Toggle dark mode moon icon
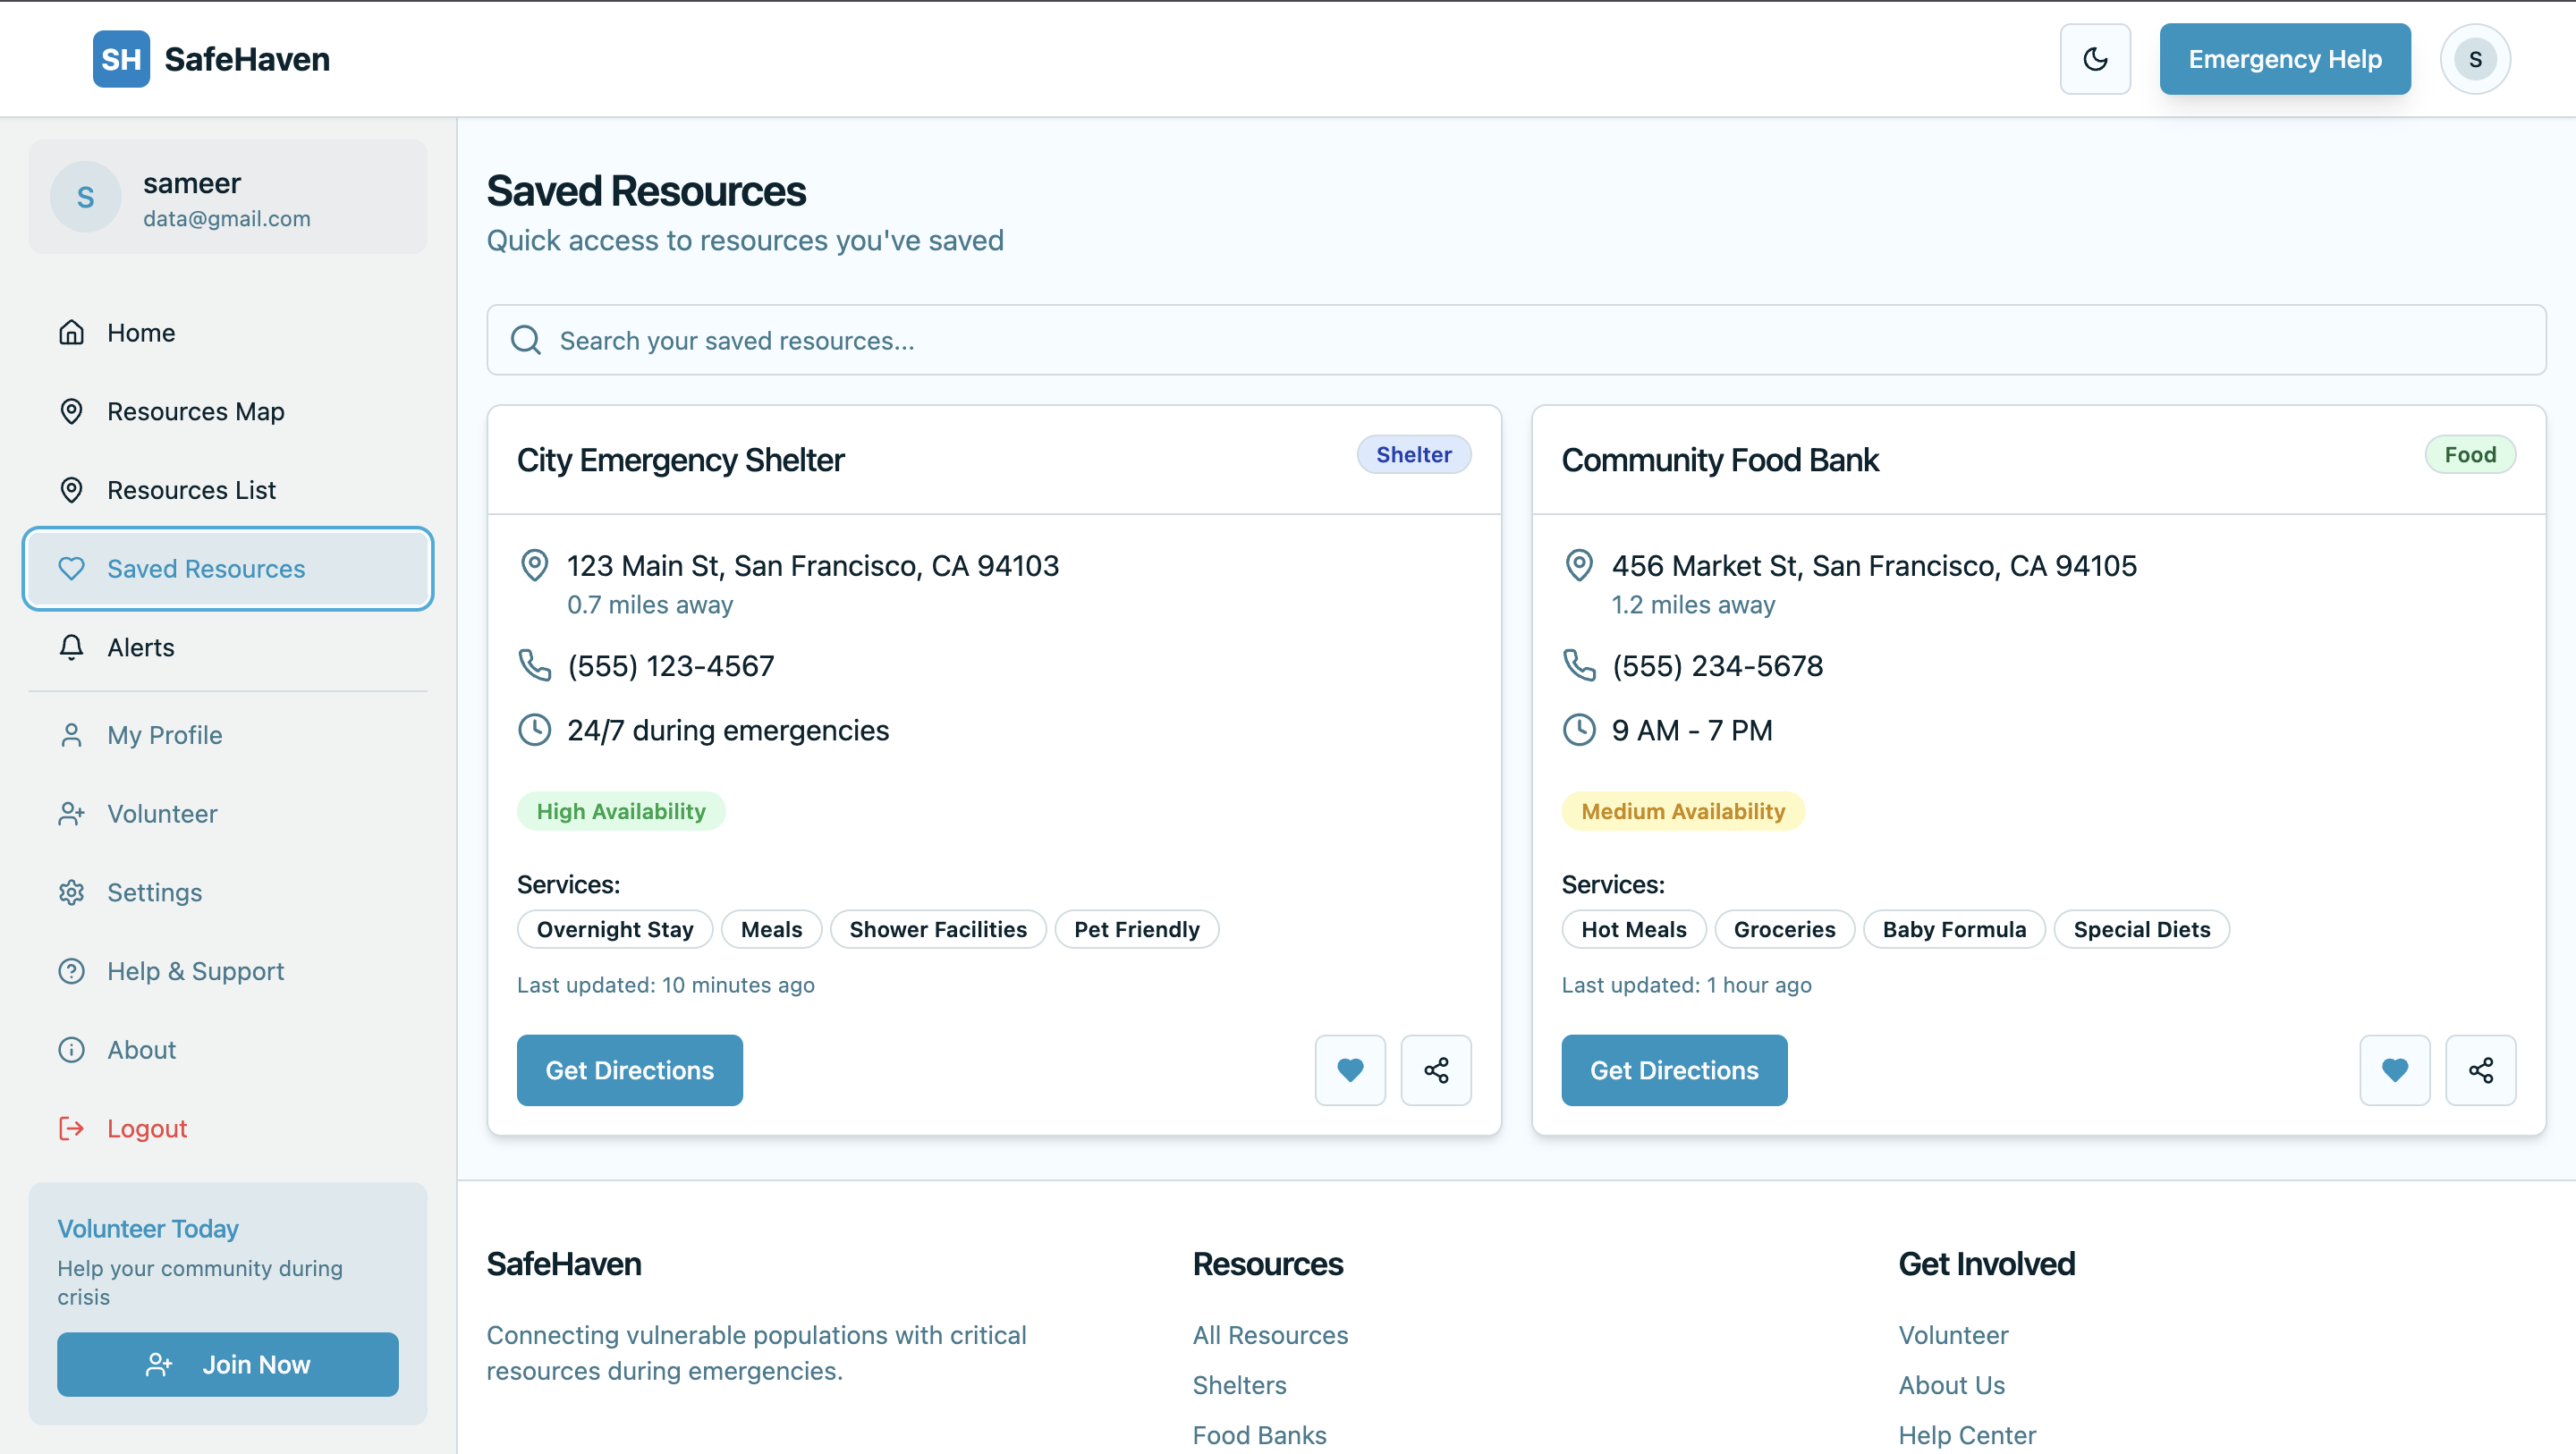 coord(2095,59)
